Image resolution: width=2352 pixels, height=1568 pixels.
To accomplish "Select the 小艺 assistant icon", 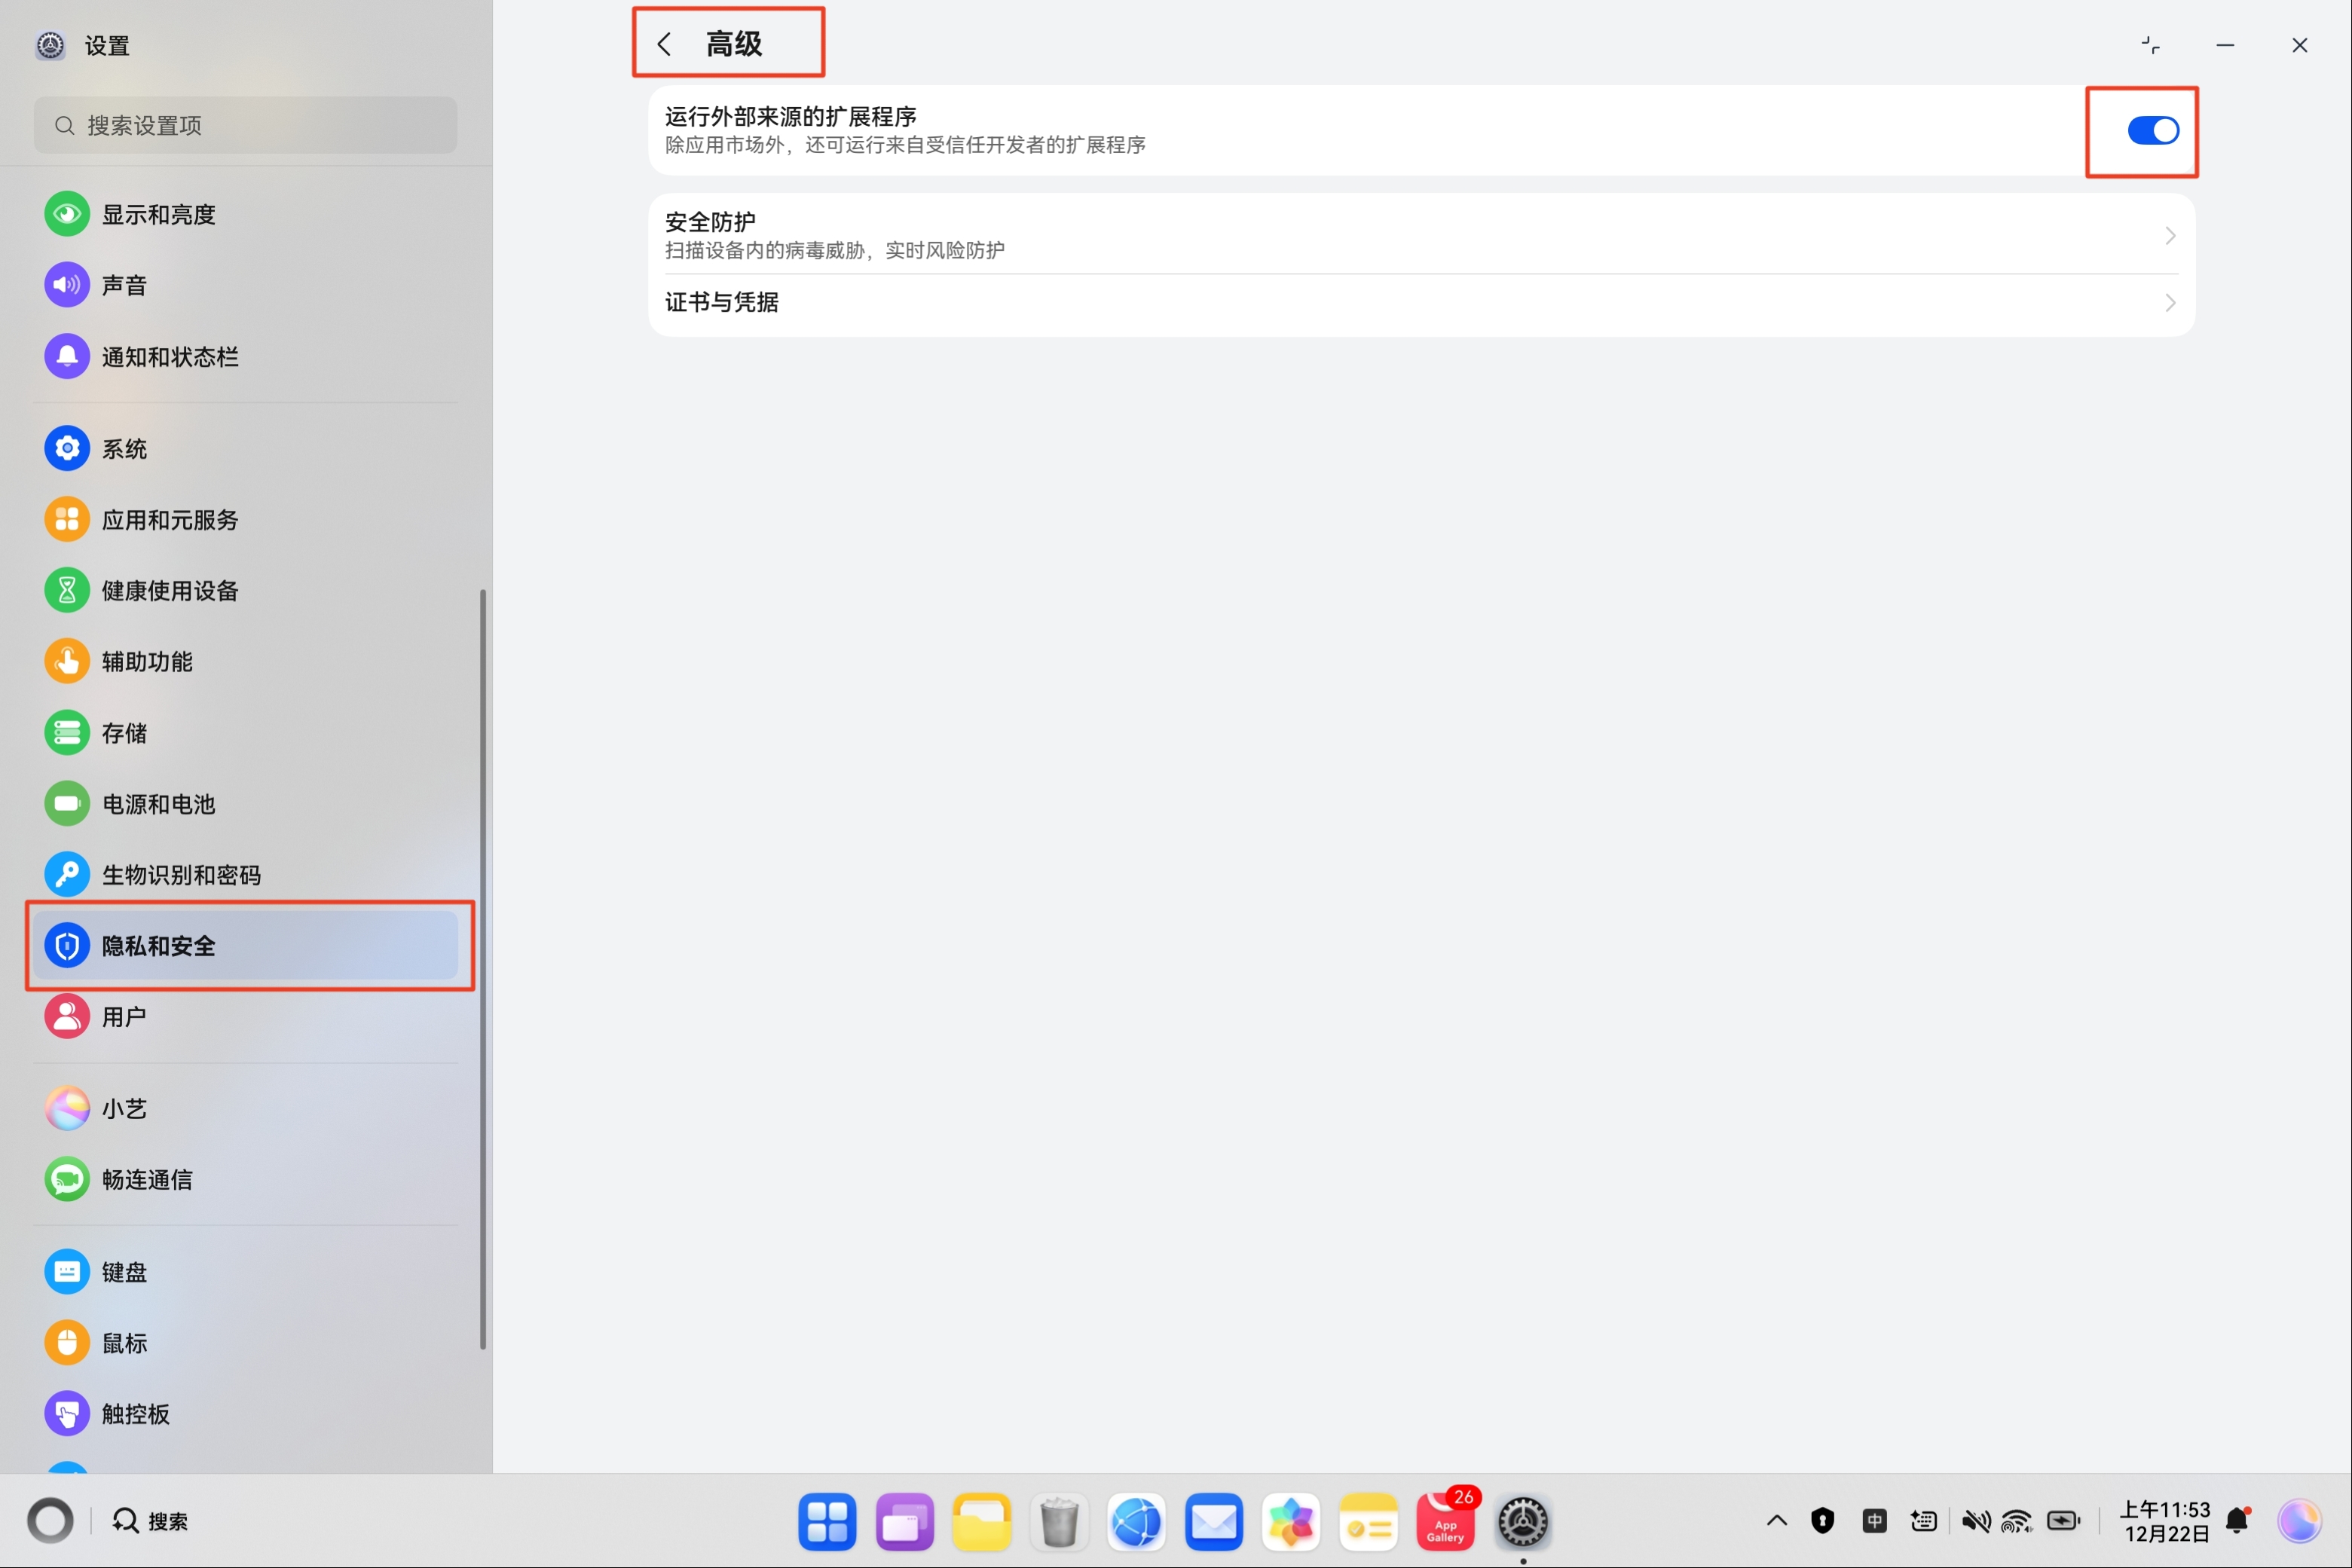I will click(67, 1108).
